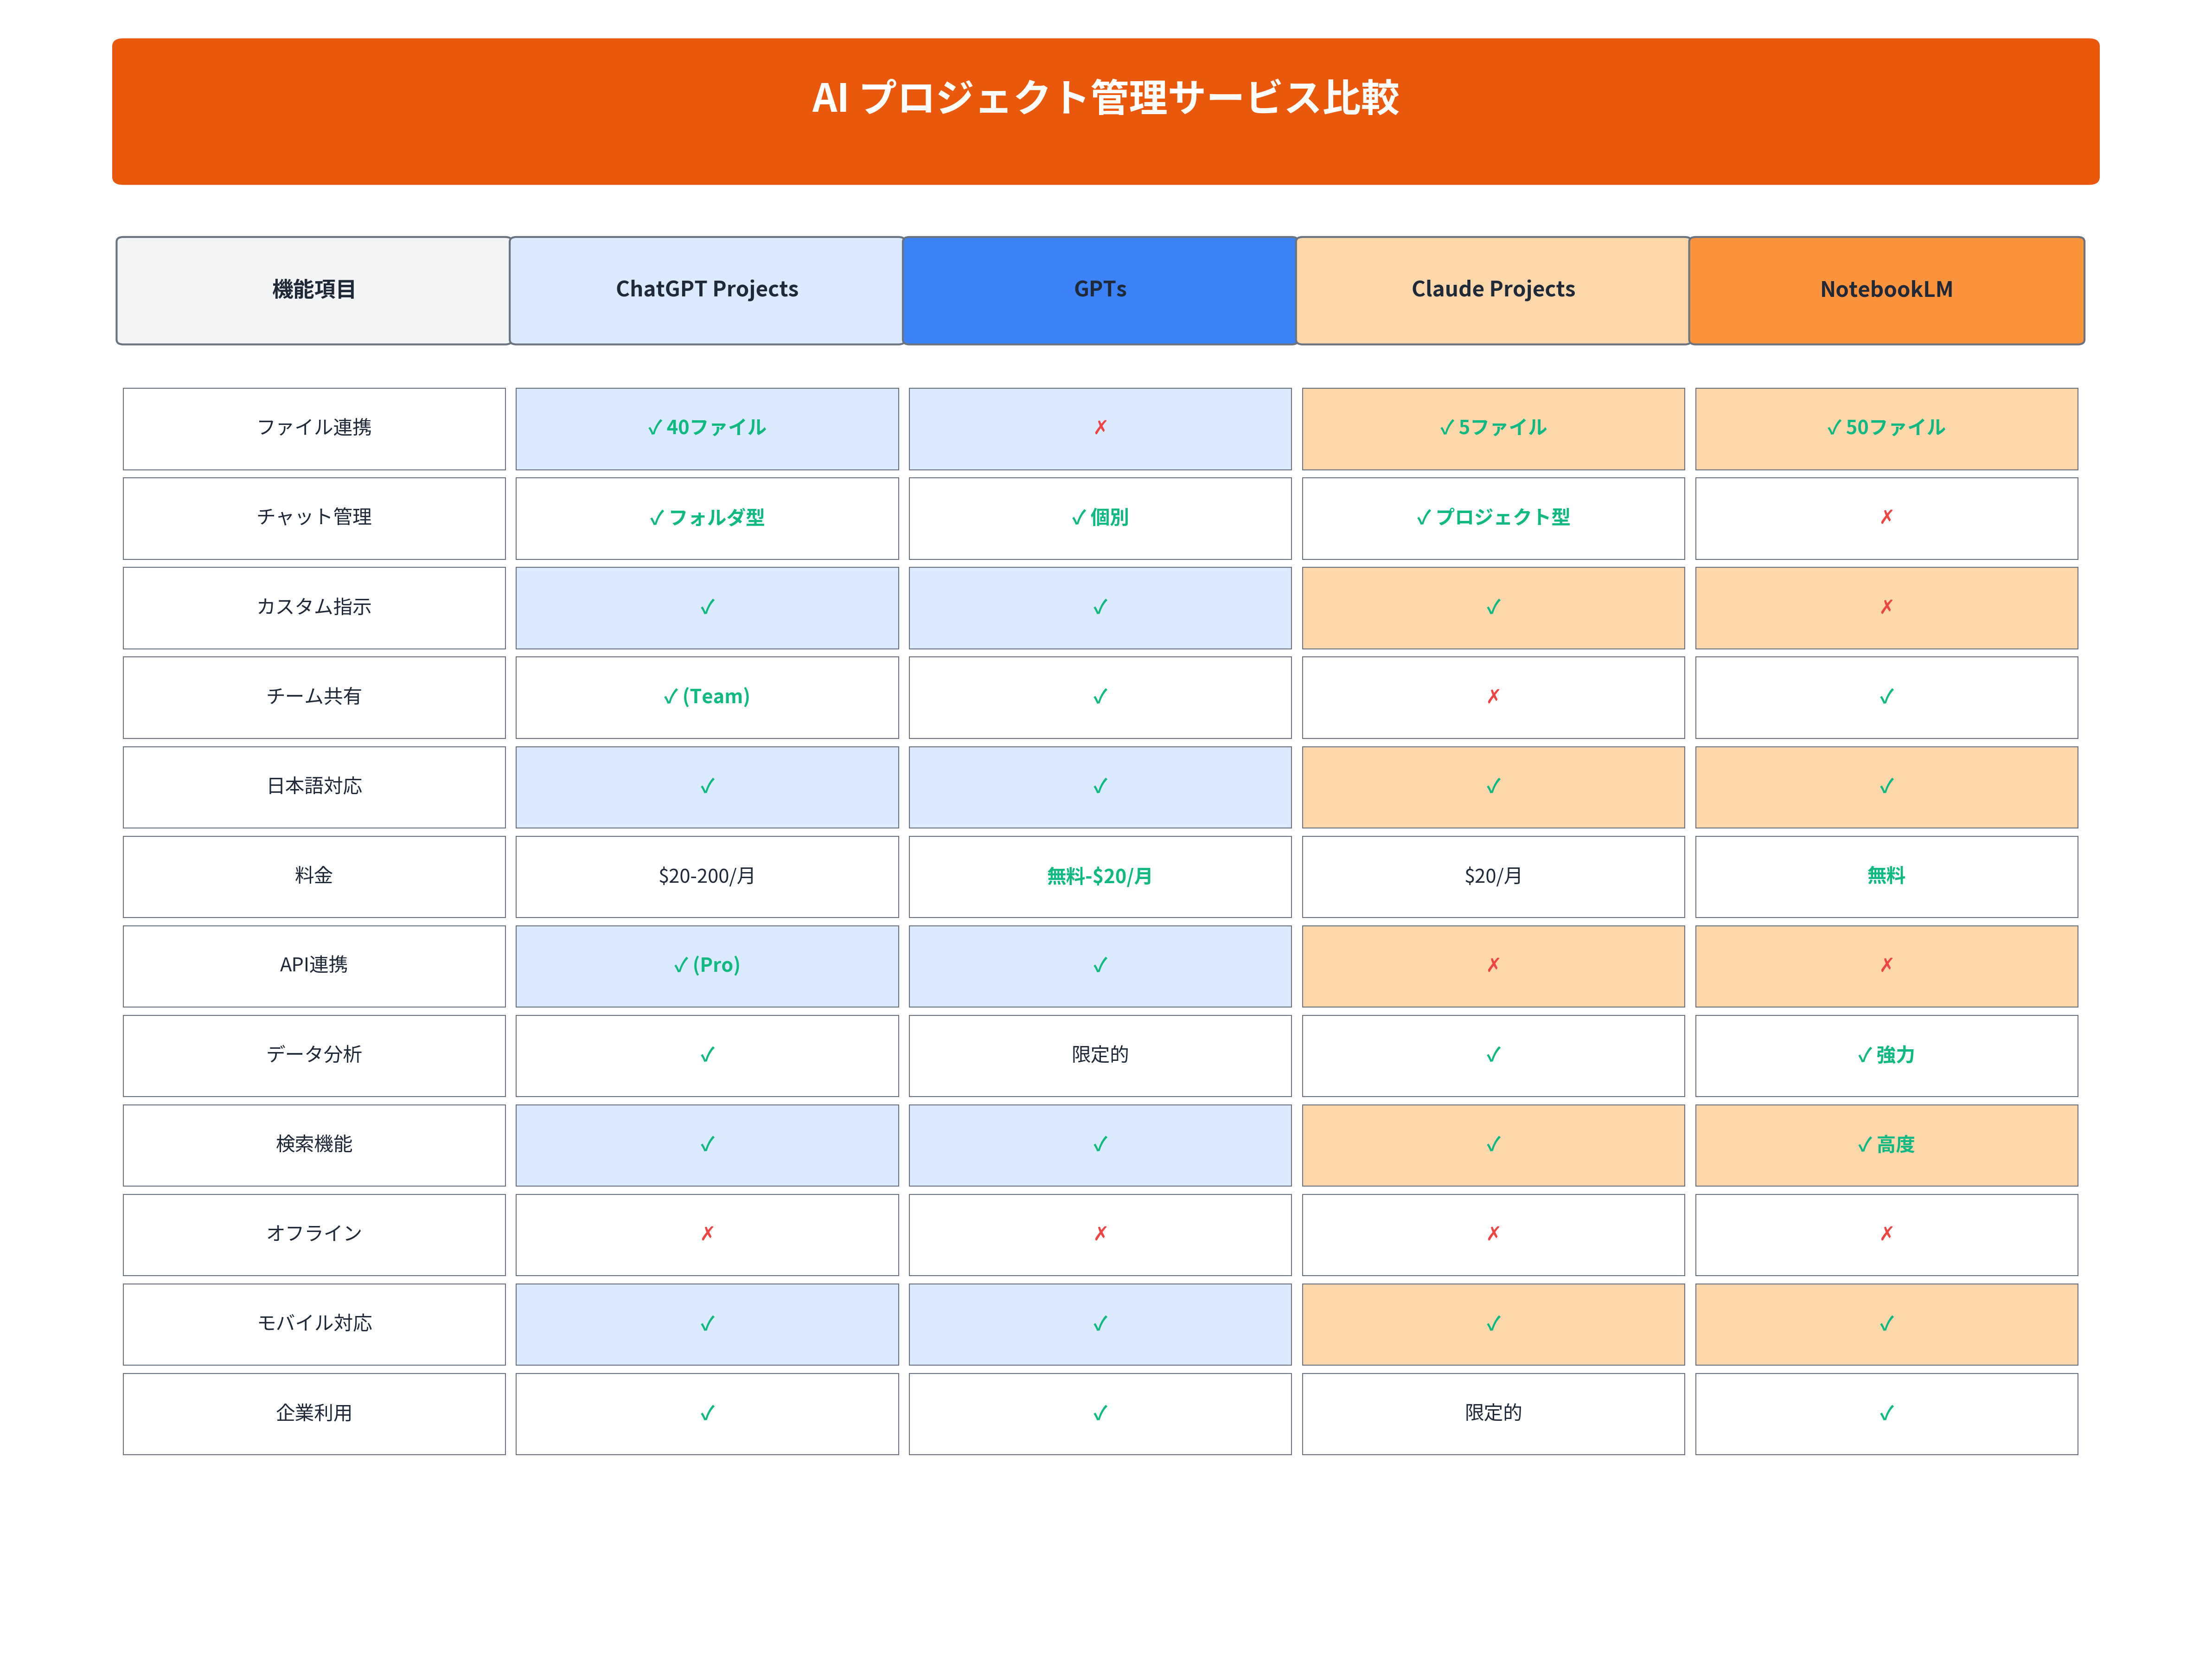Click the checkmark in データ分析 ChatGPT Projects cell

click(x=707, y=1055)
